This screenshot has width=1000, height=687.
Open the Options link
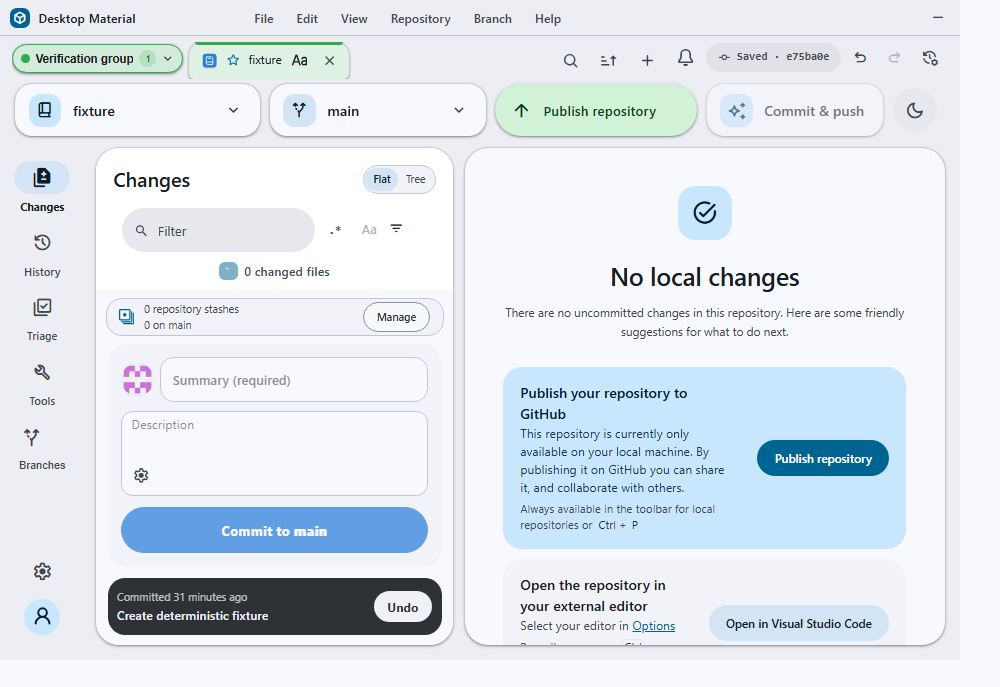pyautogui.click(x=654, y=626)
